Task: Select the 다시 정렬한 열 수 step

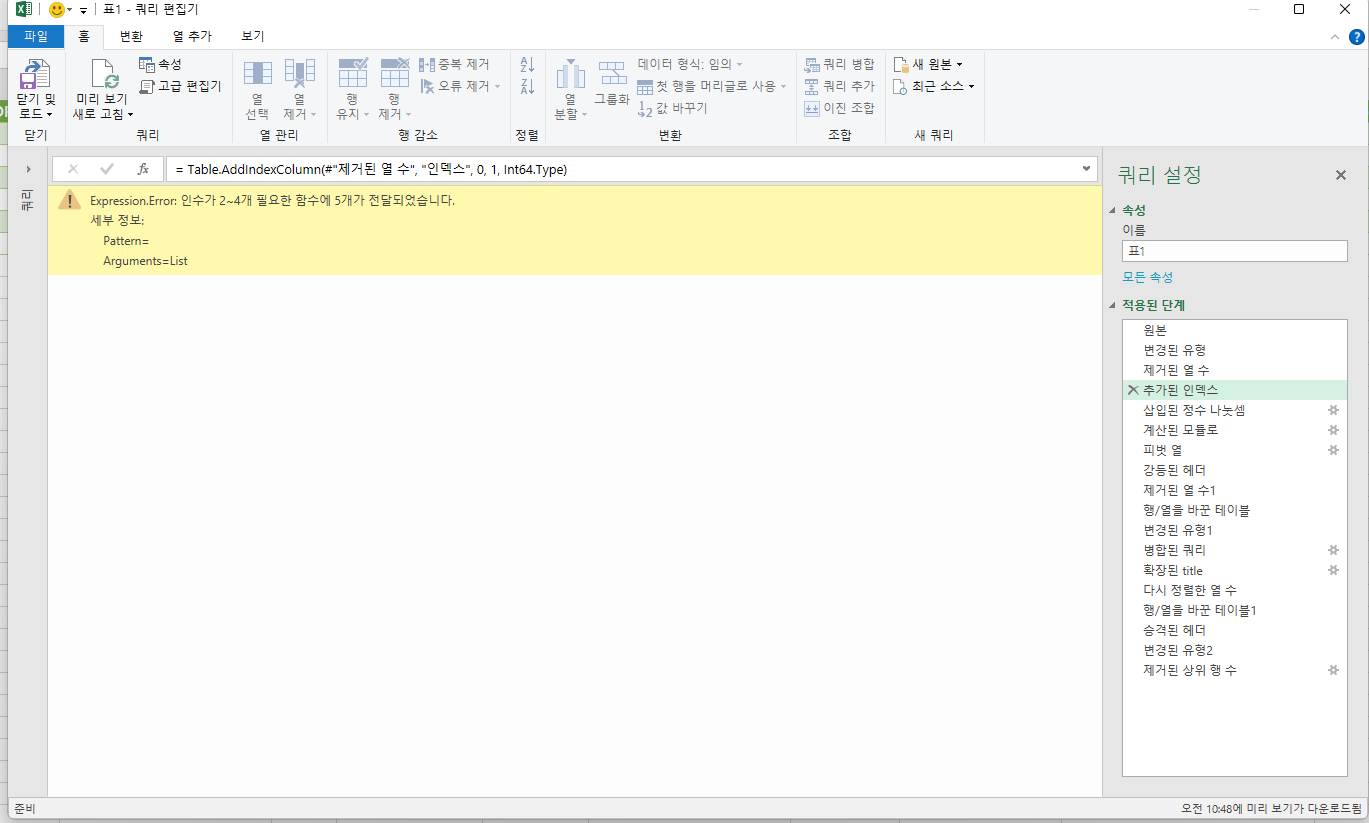Action: pos(1235,590)
